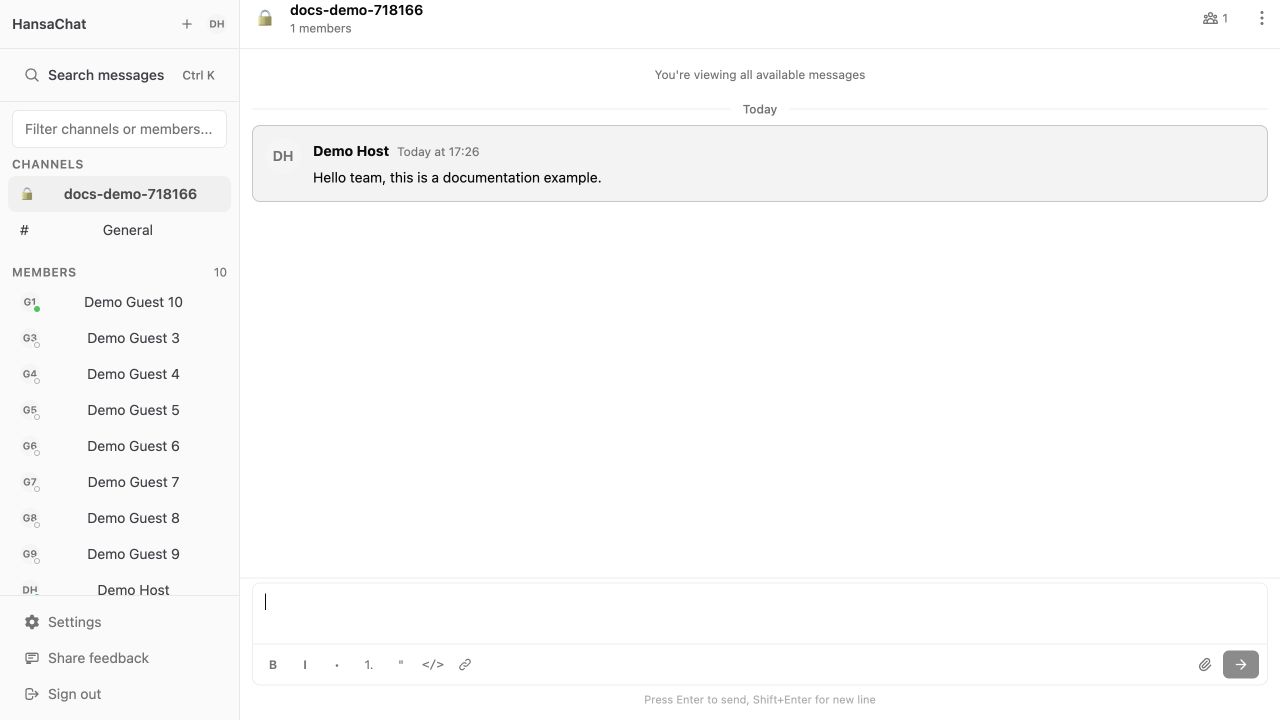Select Demo Guest 8 in members list
This screenshot has width=1280, height=720.
coord(119,518)
